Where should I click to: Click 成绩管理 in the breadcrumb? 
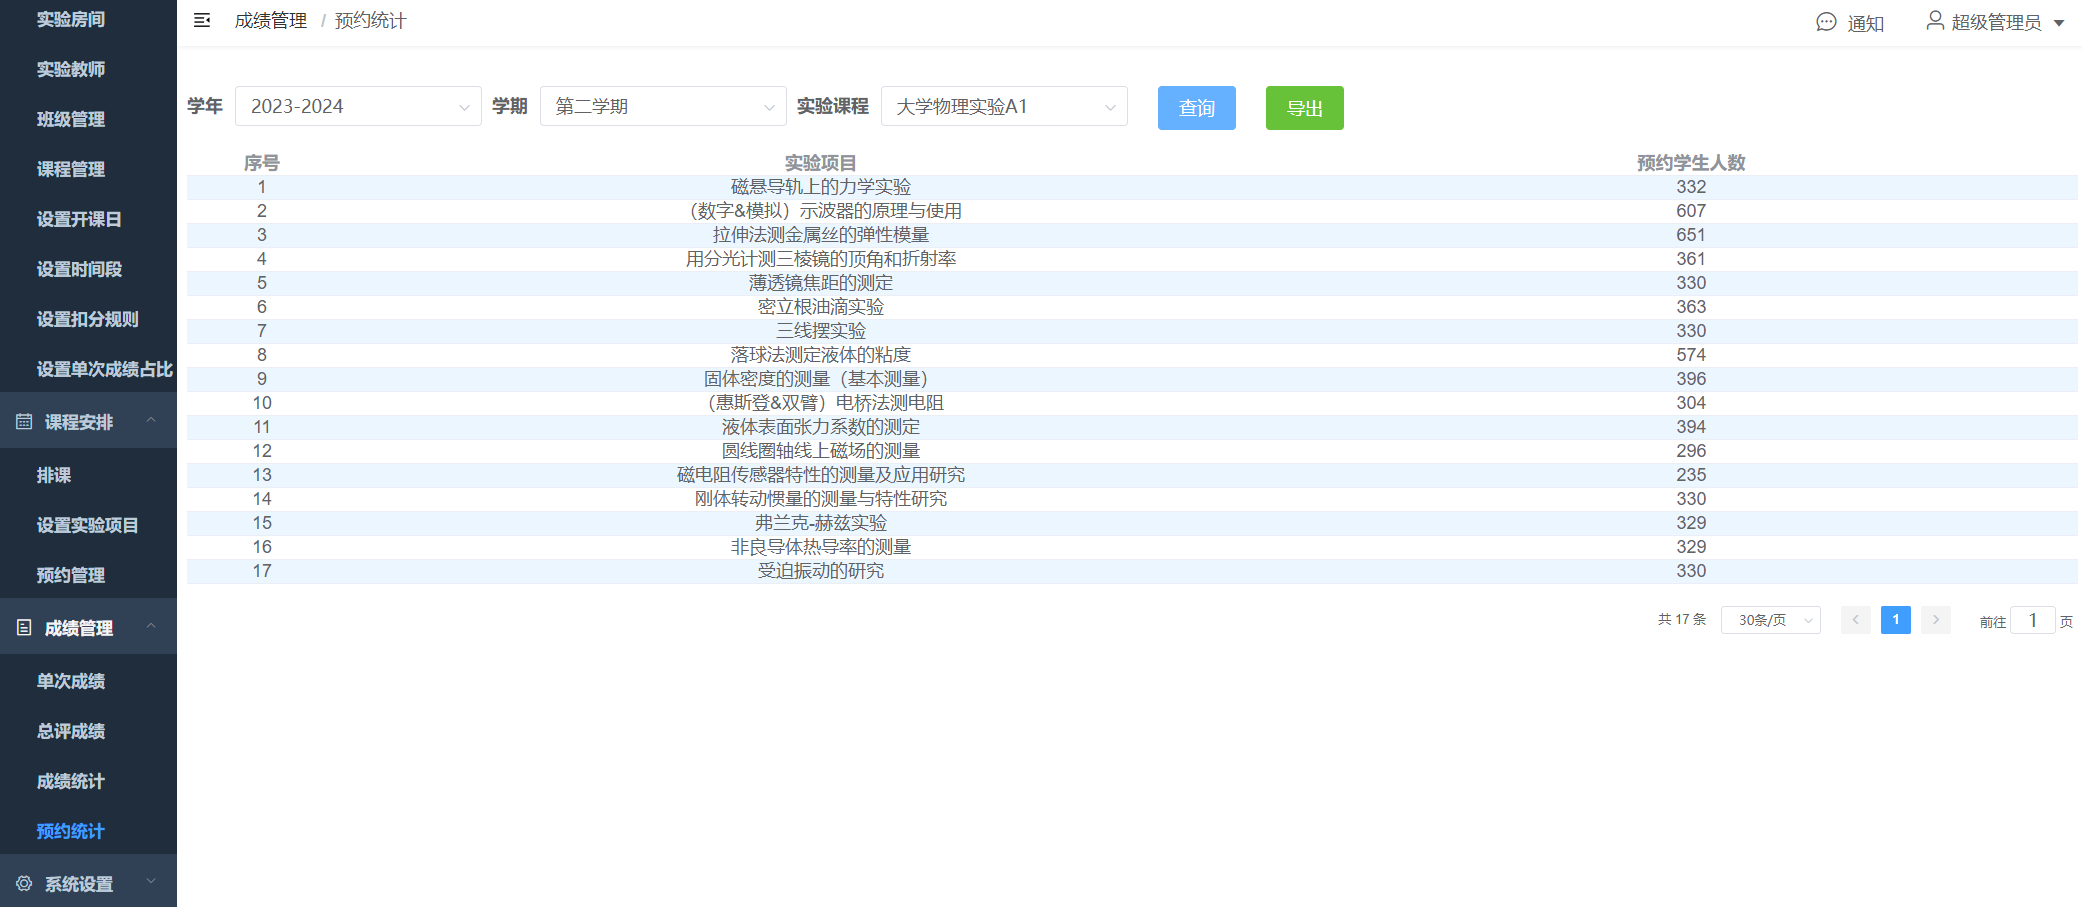click(271, 21)
